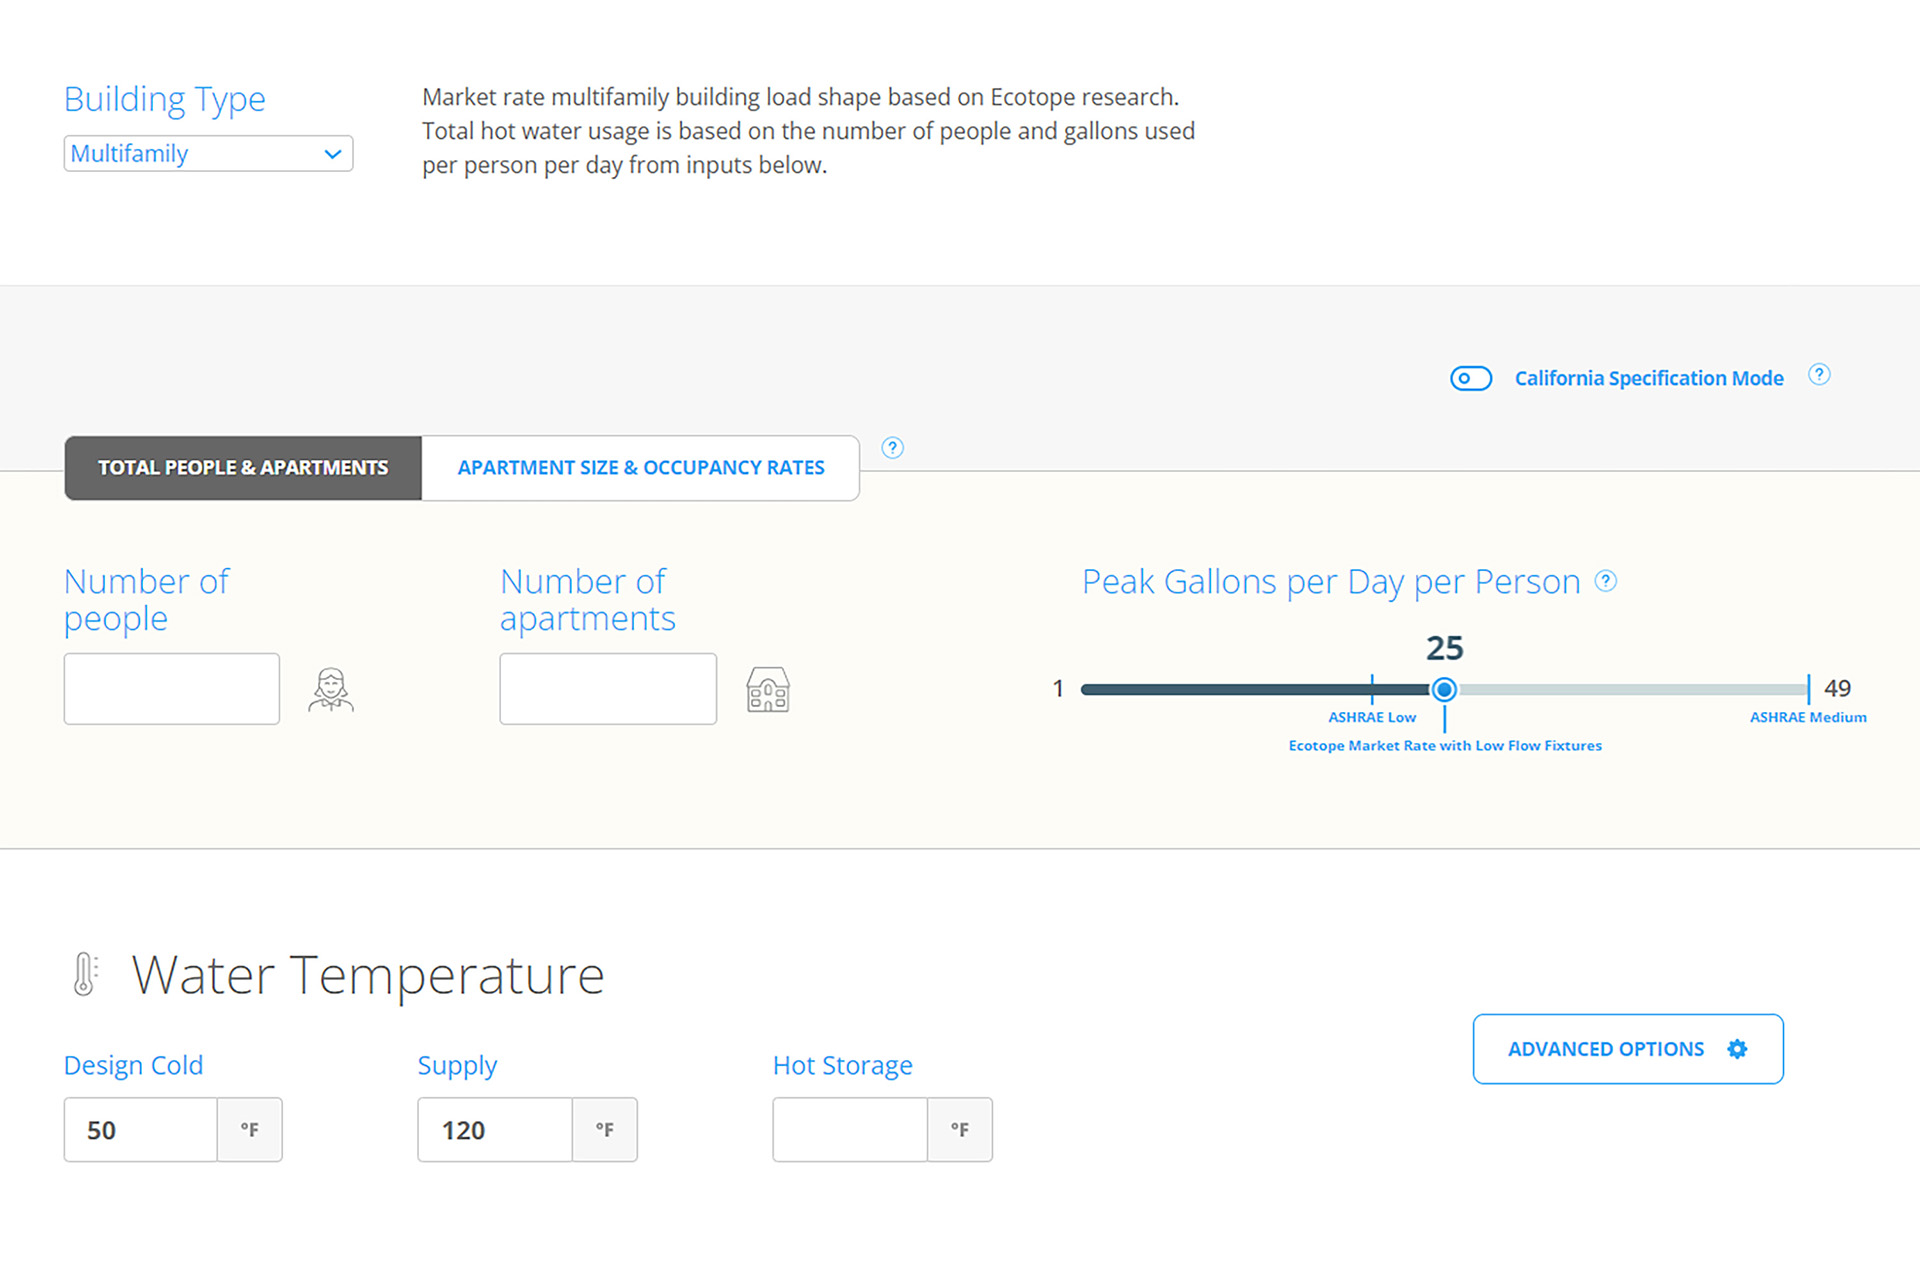Viewport: 1920px width, 1280px height.
Task: Click the gear icon in Advanced Options
Action: coord(1737,1049)
